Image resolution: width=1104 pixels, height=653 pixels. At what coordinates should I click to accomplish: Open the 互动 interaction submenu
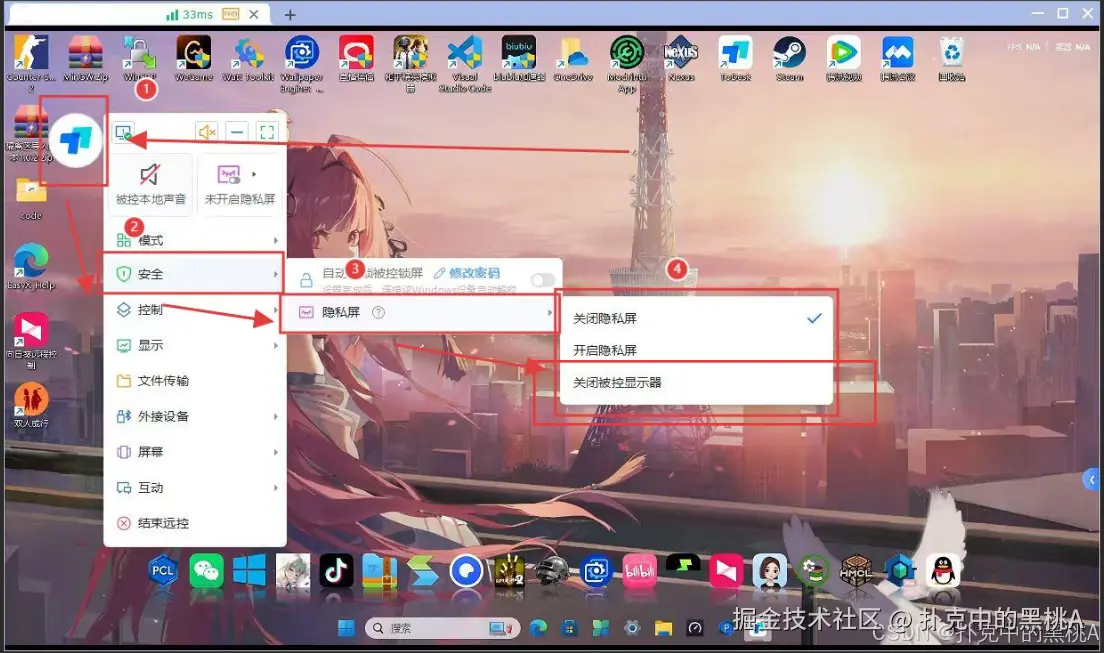[195, 487]
